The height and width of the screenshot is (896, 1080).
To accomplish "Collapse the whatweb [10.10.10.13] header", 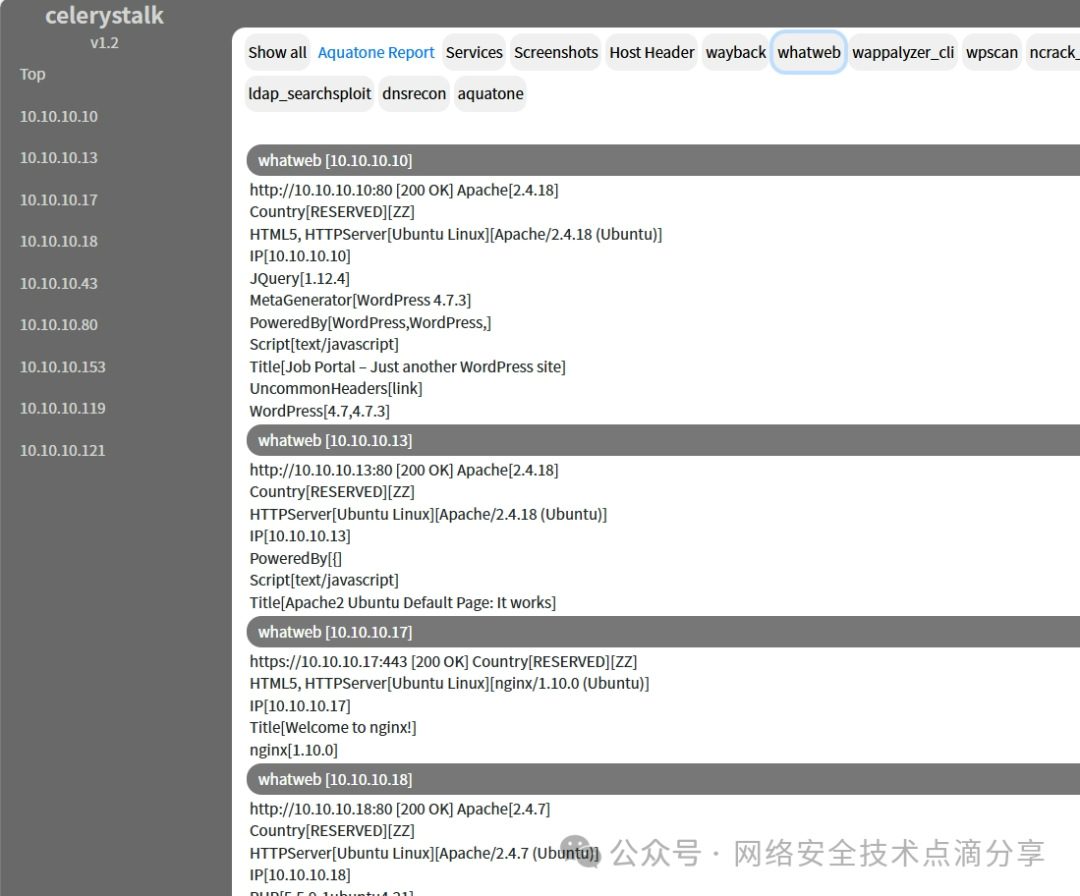I will click(663, 440).
